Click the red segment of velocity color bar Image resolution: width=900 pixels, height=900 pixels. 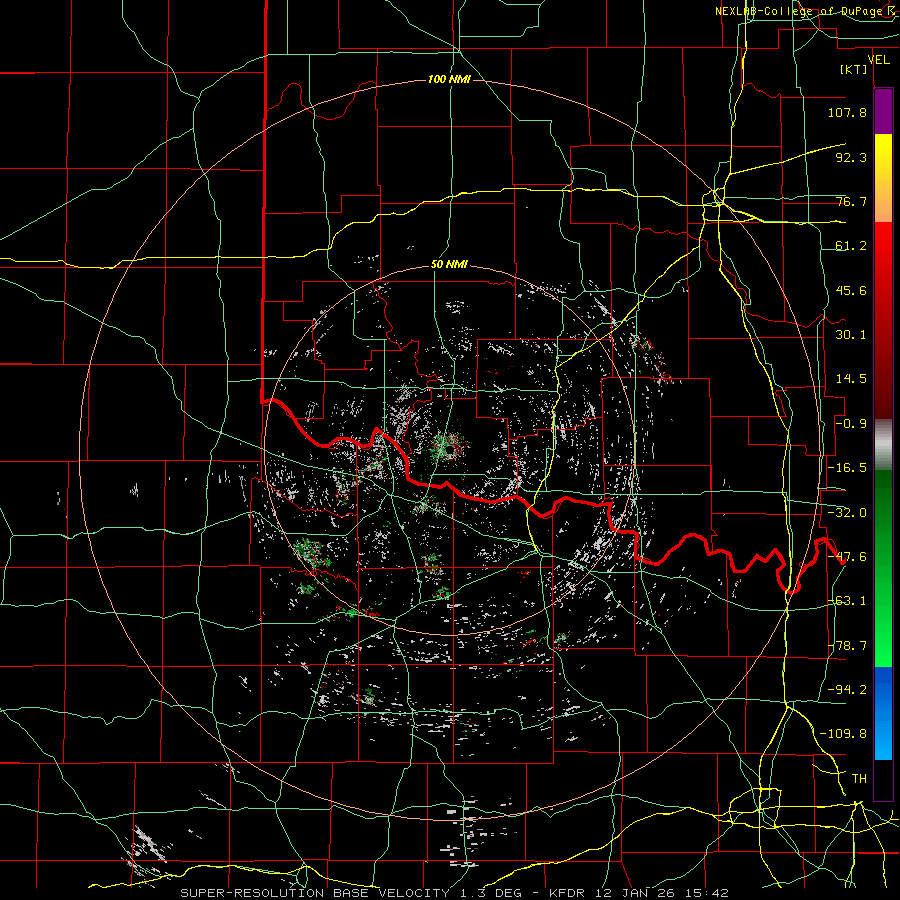coord(883,320)
